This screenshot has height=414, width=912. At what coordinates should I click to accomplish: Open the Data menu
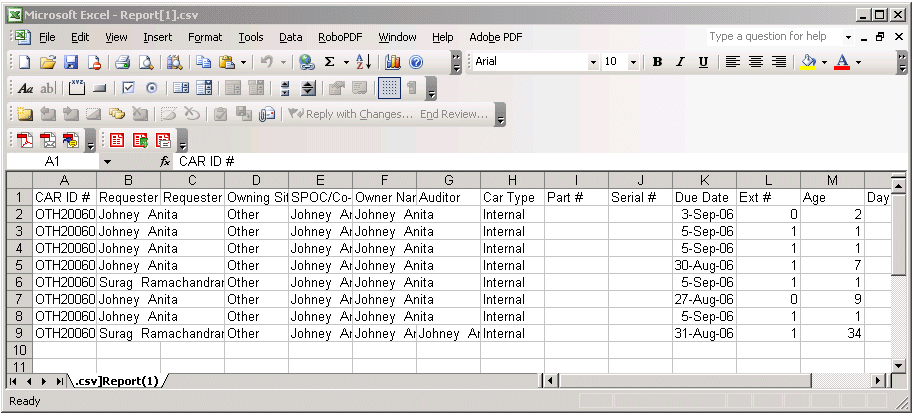click(x=291, y=37)
